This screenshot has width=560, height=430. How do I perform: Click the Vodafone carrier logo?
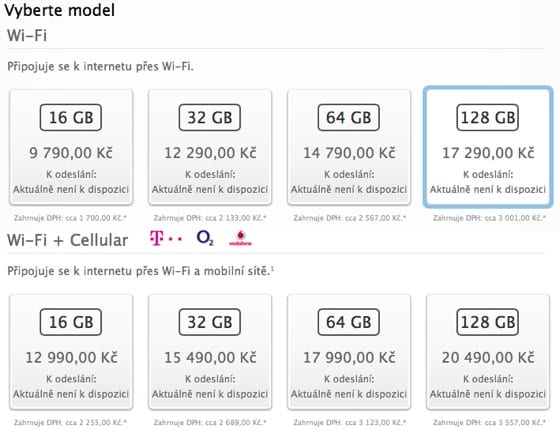coord(240,239)
